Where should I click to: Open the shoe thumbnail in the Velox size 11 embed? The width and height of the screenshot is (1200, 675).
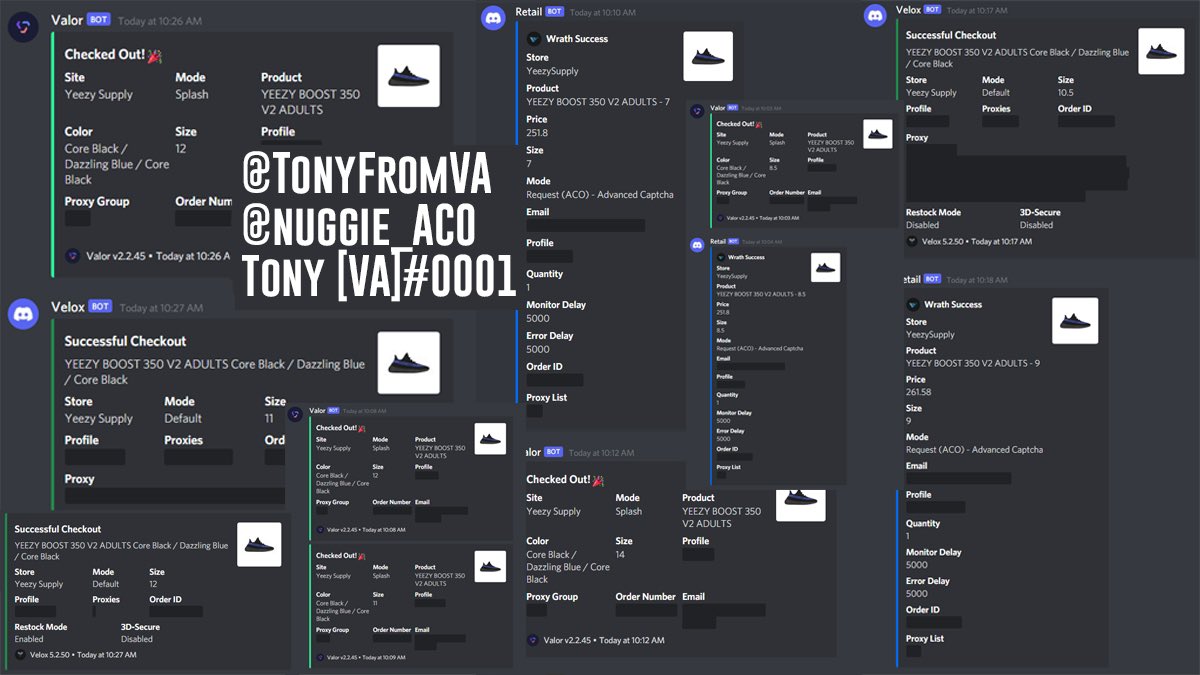[x=408, y=362]
